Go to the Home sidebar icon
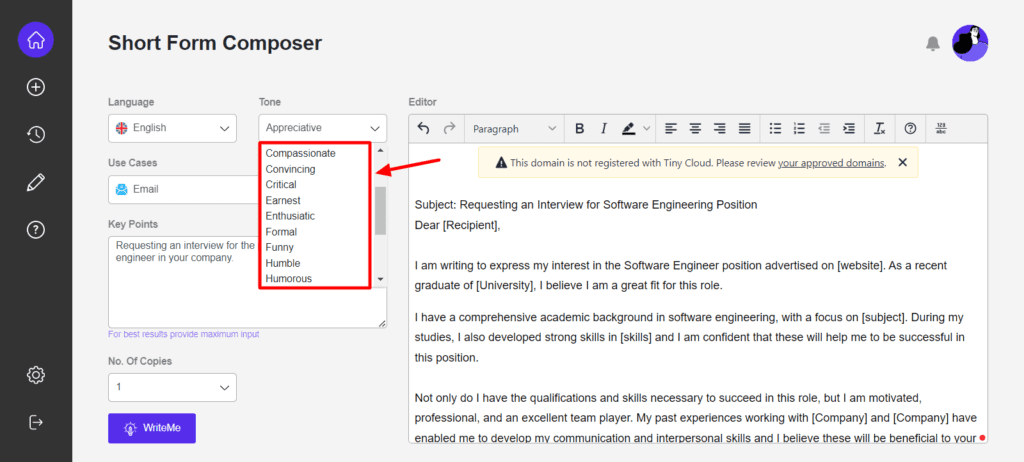This screenshot has width=1024, height=462. point(36,40)
